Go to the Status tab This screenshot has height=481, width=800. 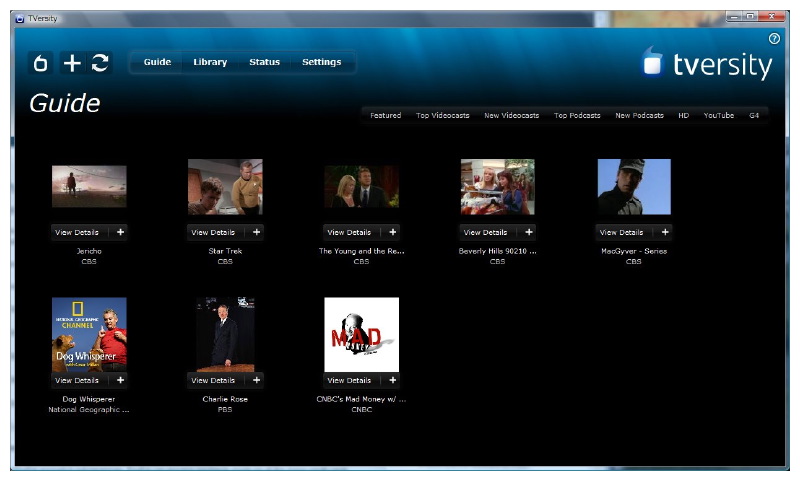(264, 62)
